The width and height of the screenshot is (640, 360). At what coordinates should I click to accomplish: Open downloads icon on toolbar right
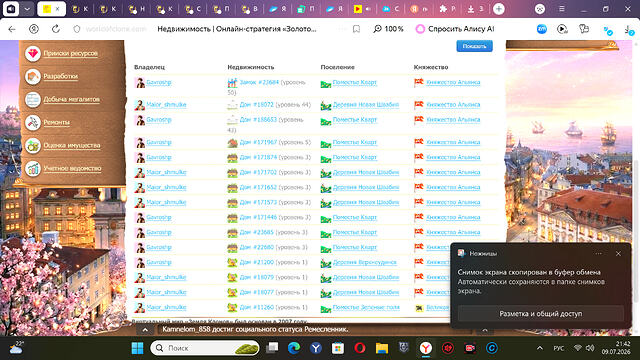629,29
